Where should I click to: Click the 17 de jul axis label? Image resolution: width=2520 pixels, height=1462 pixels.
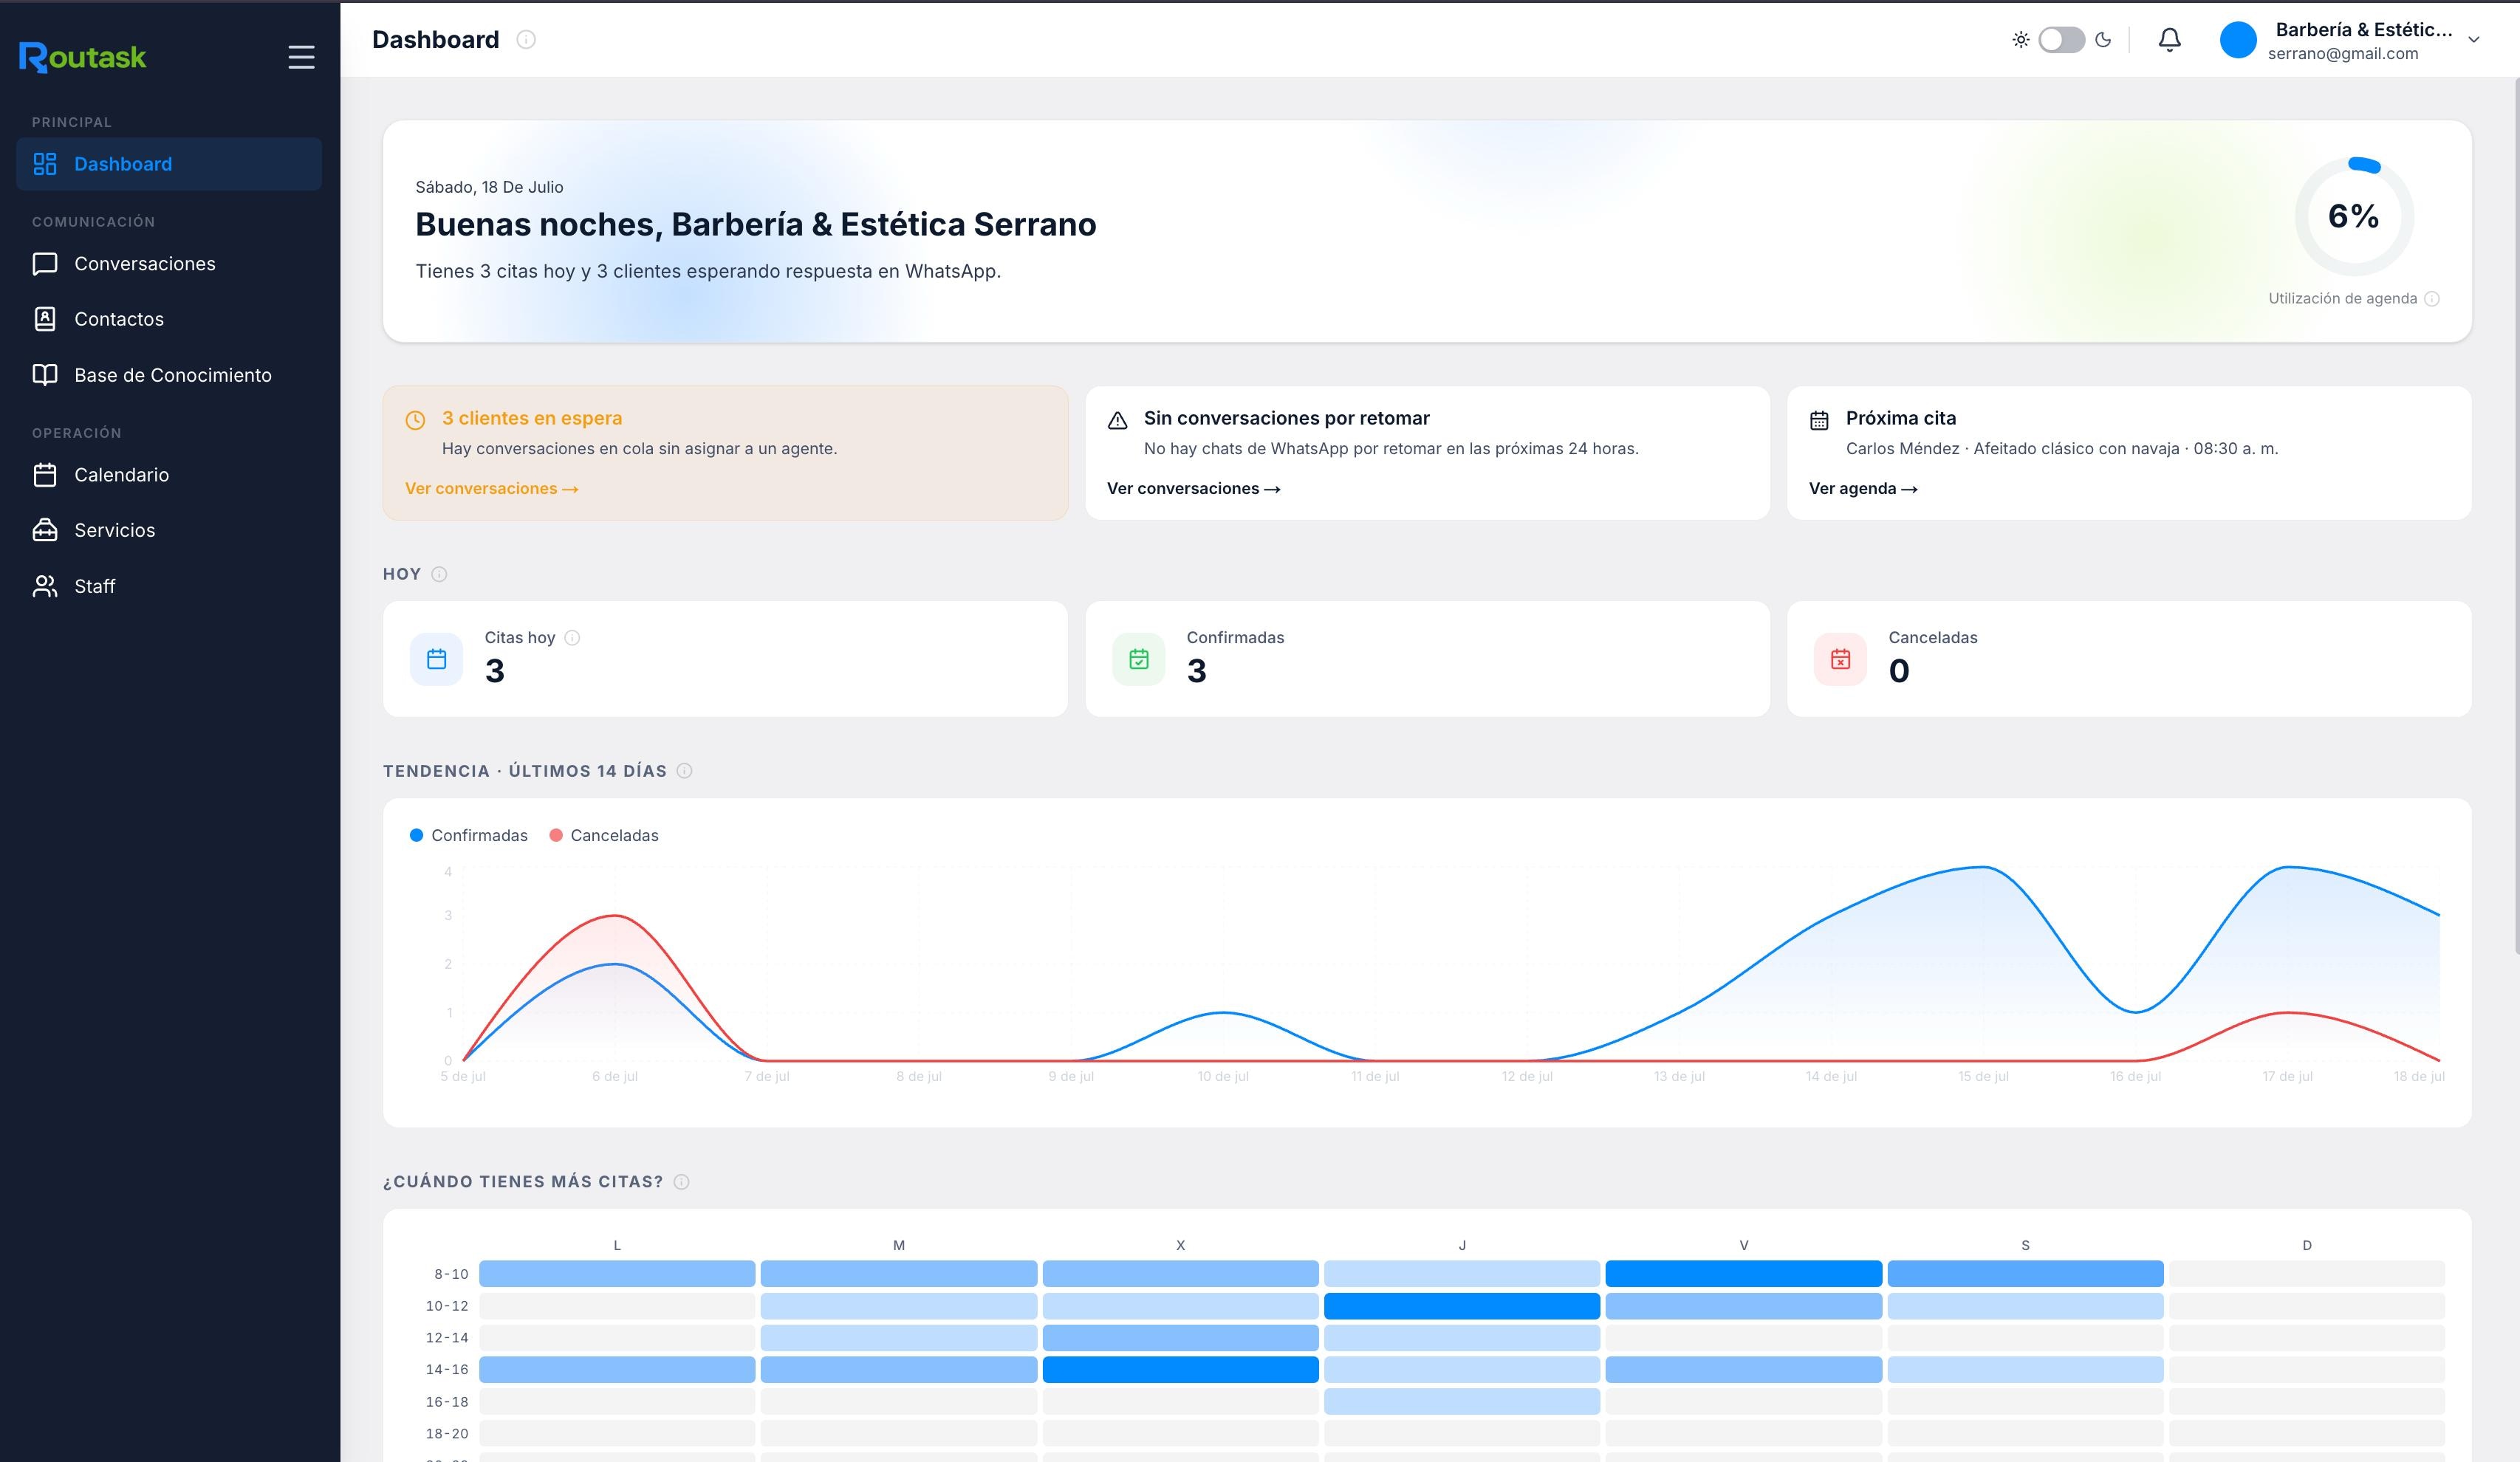coord(2287,1077)
